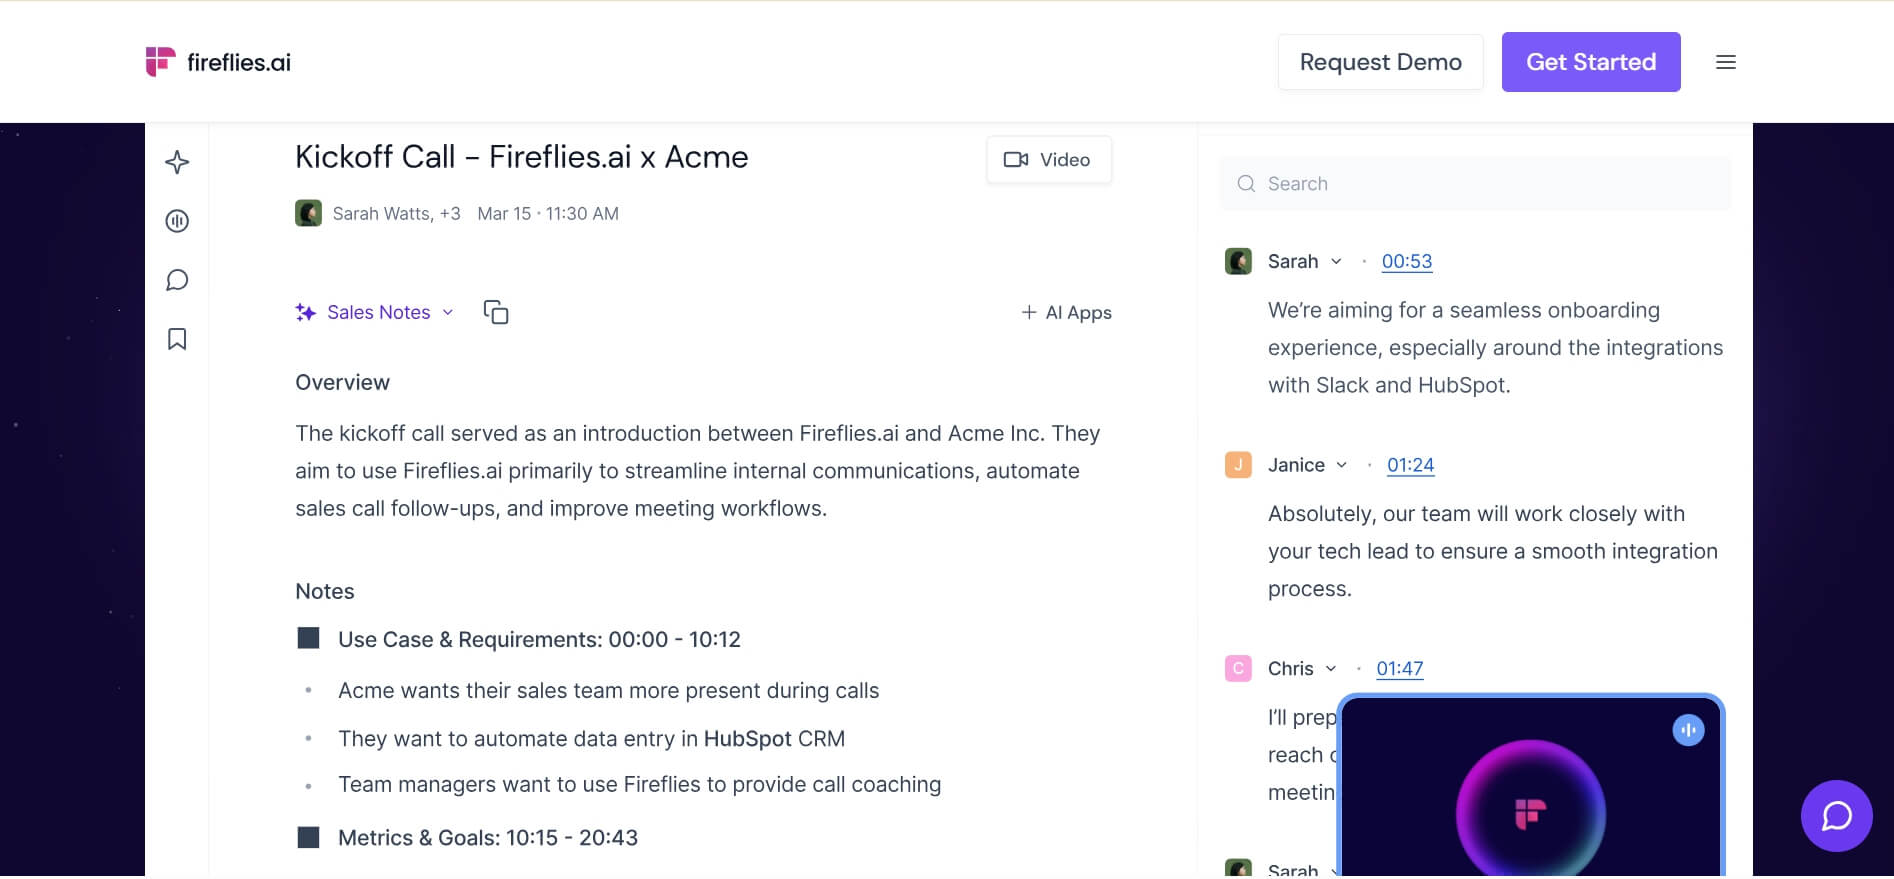The image size is (1894, 879).
Task: Select the 'Metrics & Goals: 10:15 - 20:43' heading
Action: 488,838
